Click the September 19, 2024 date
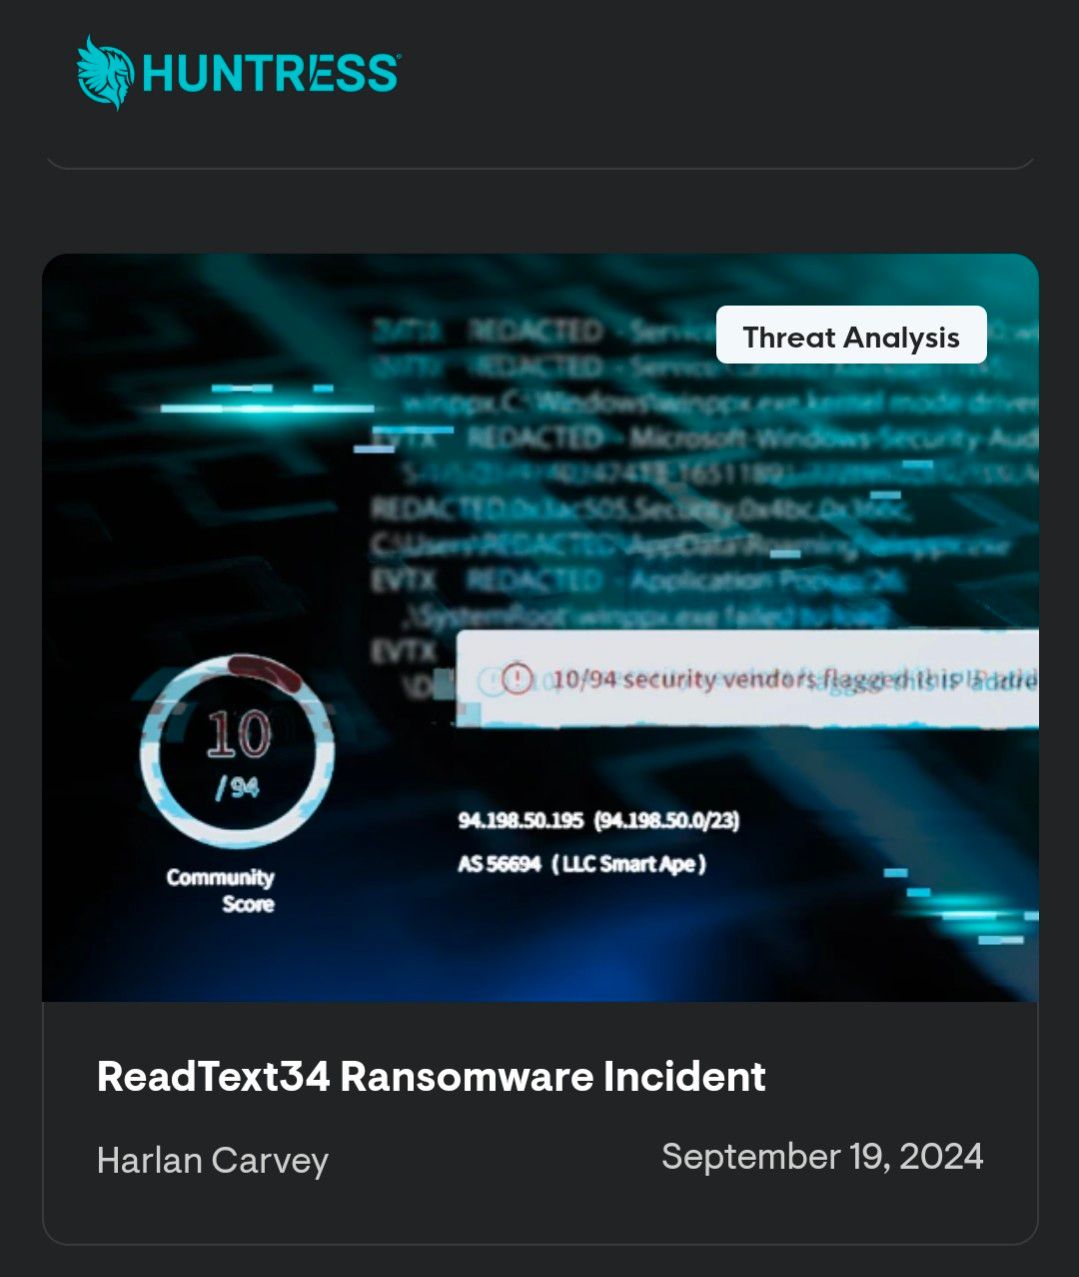1079x1277 pixels. (x=822, y=1157)
